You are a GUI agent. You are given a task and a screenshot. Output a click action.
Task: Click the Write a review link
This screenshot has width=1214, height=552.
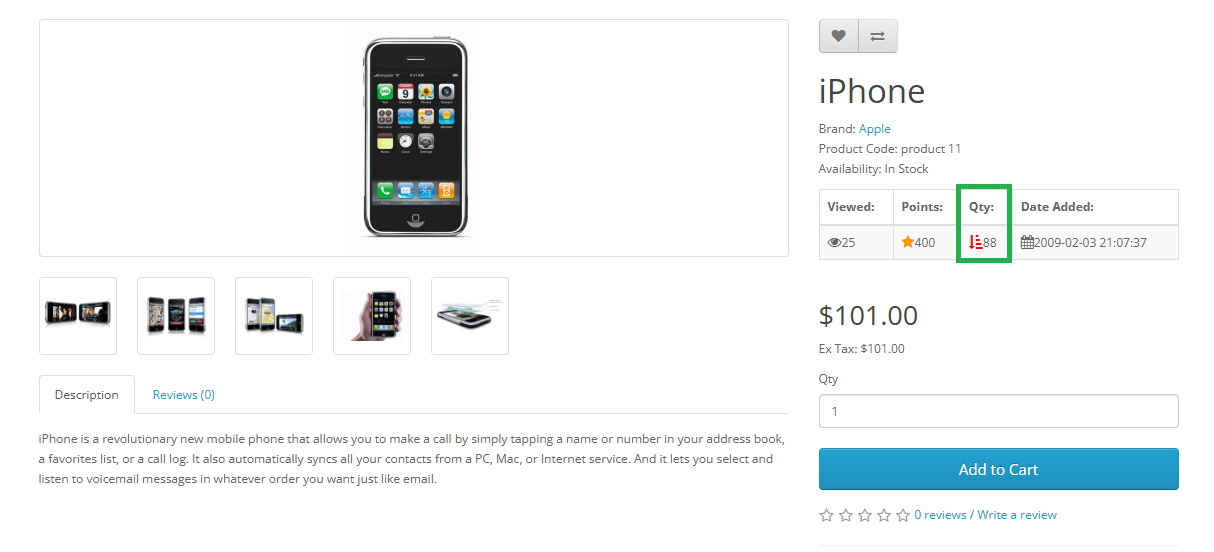click(1017, 515)
